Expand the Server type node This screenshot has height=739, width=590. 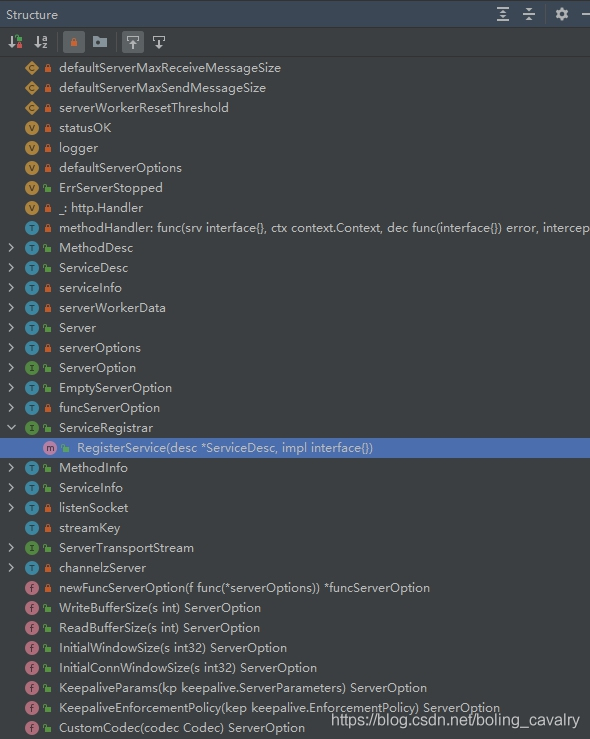[x=11, y=328]
